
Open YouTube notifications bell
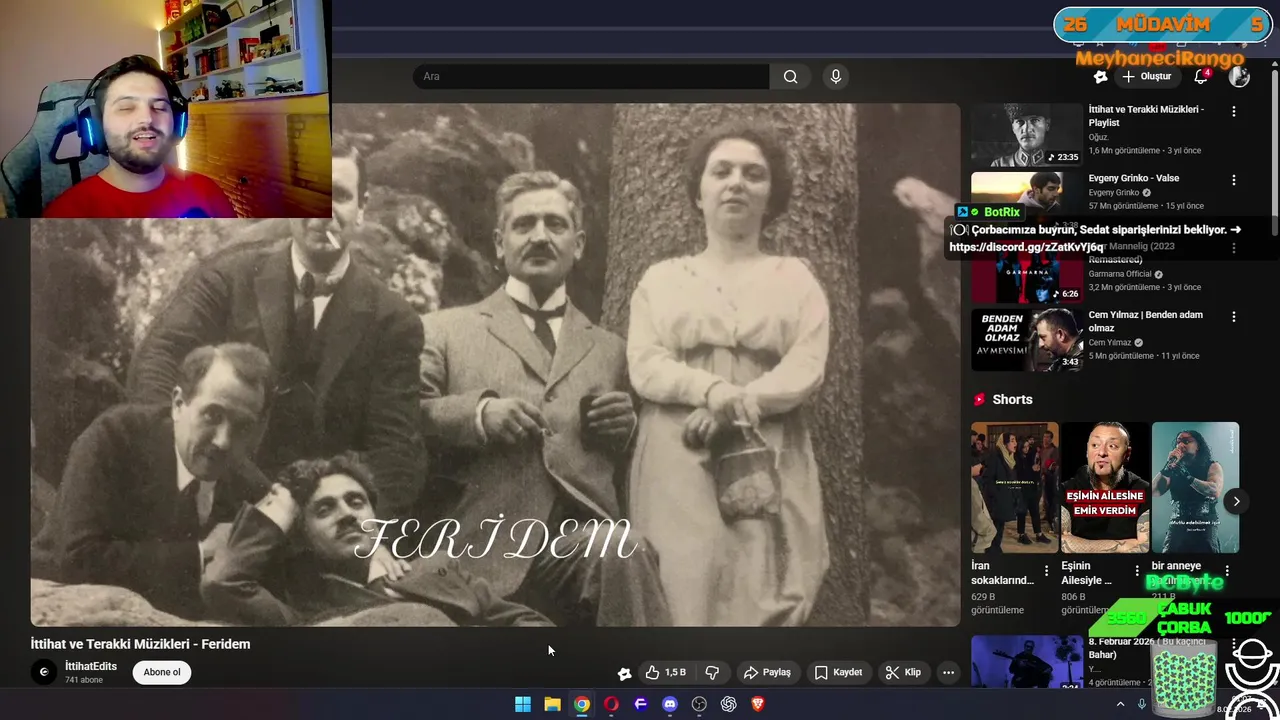pos(1201,76)
